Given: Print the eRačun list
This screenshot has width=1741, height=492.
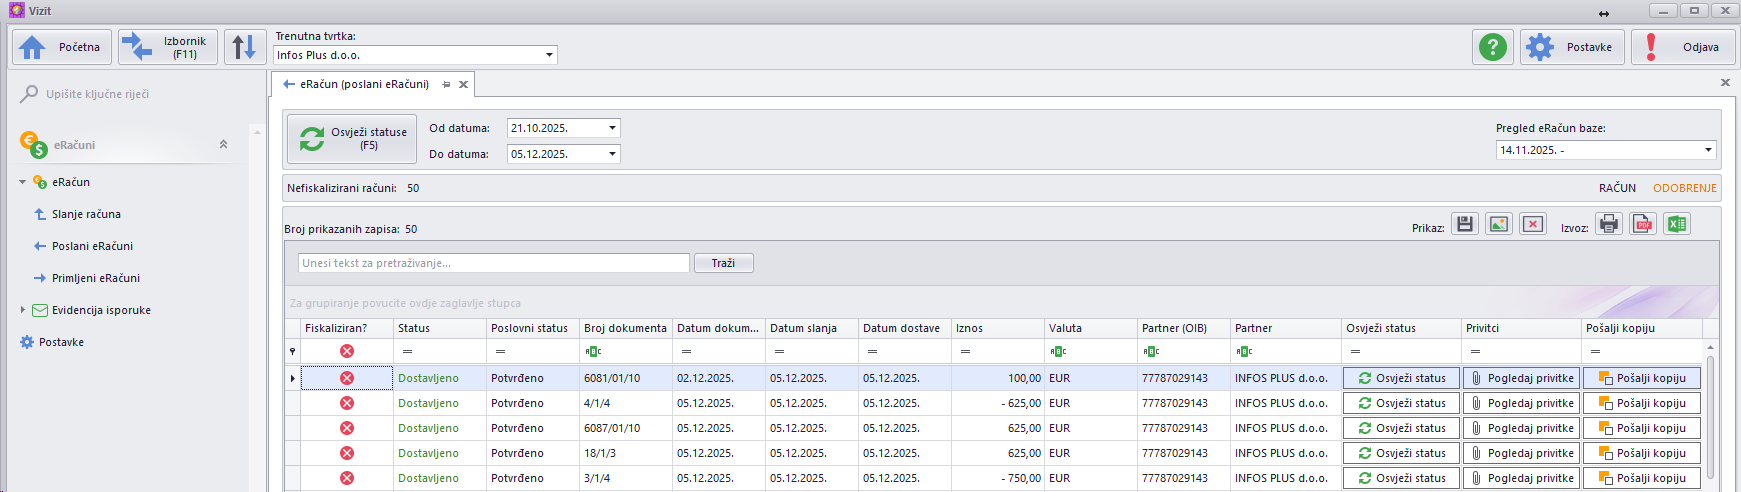Looking at the screenshot, I should pos(1609,224).
